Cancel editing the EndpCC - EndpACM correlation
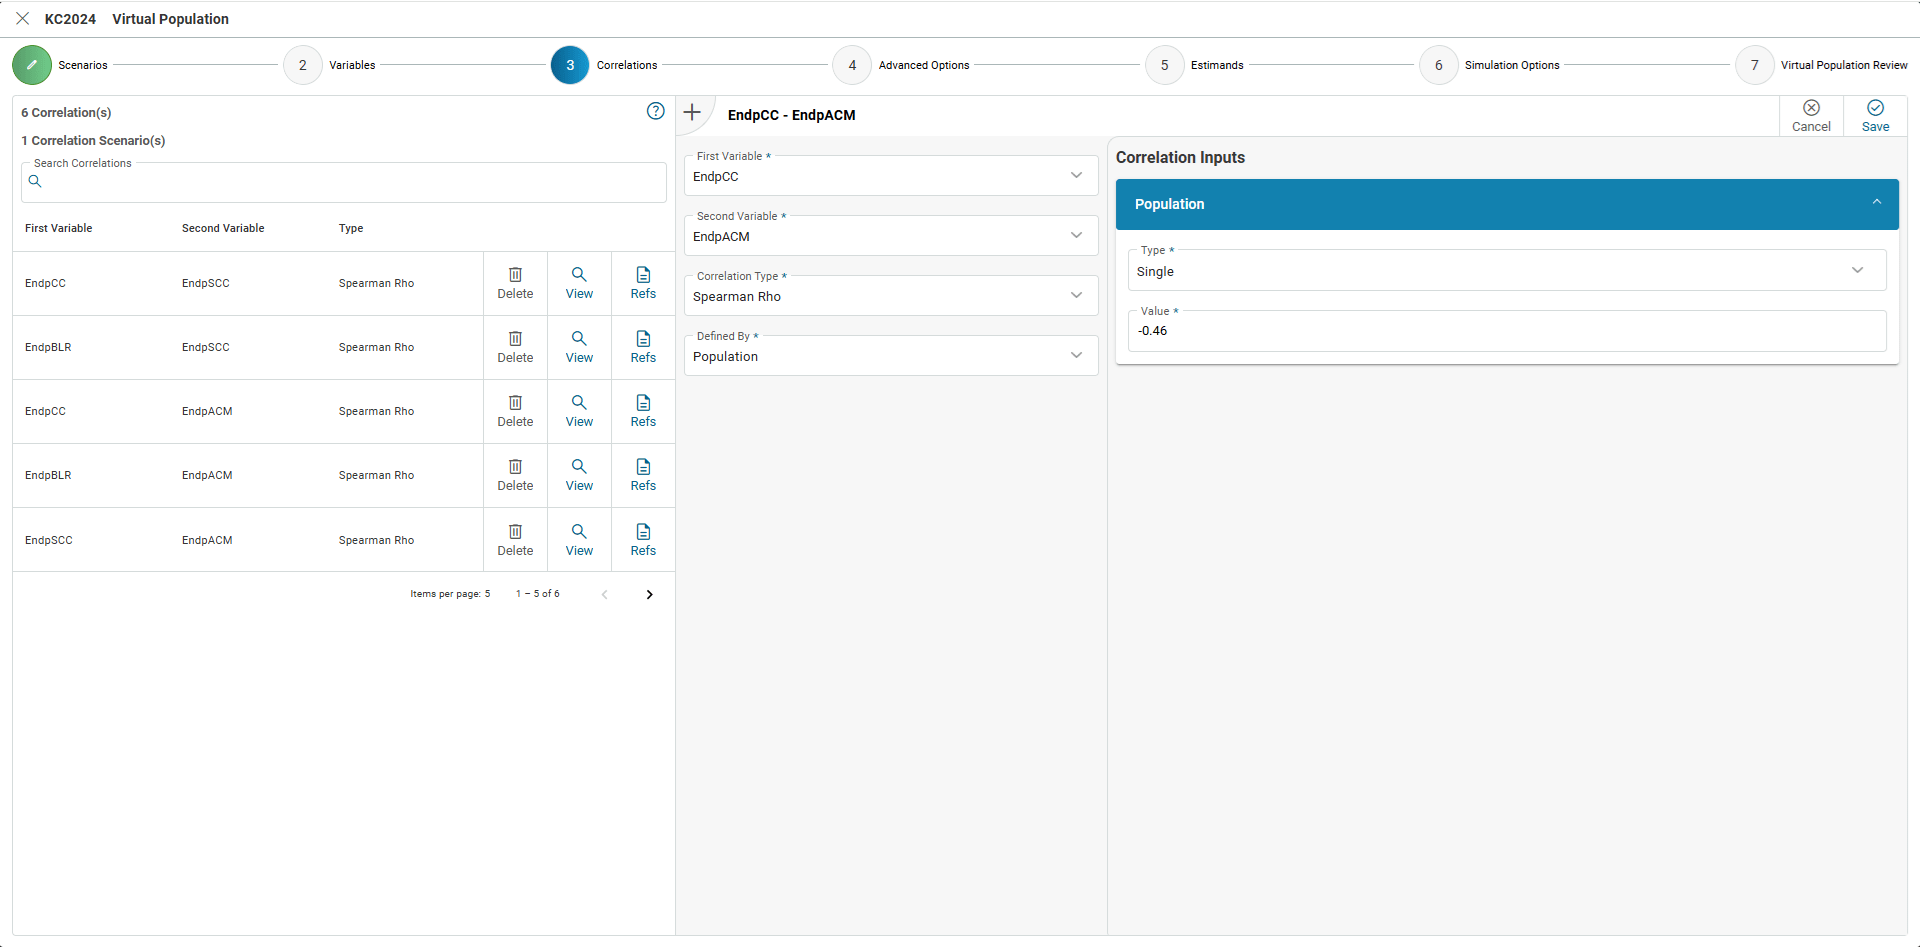The height and width of the screenshot is (947, 1920). click(1811, 116)
